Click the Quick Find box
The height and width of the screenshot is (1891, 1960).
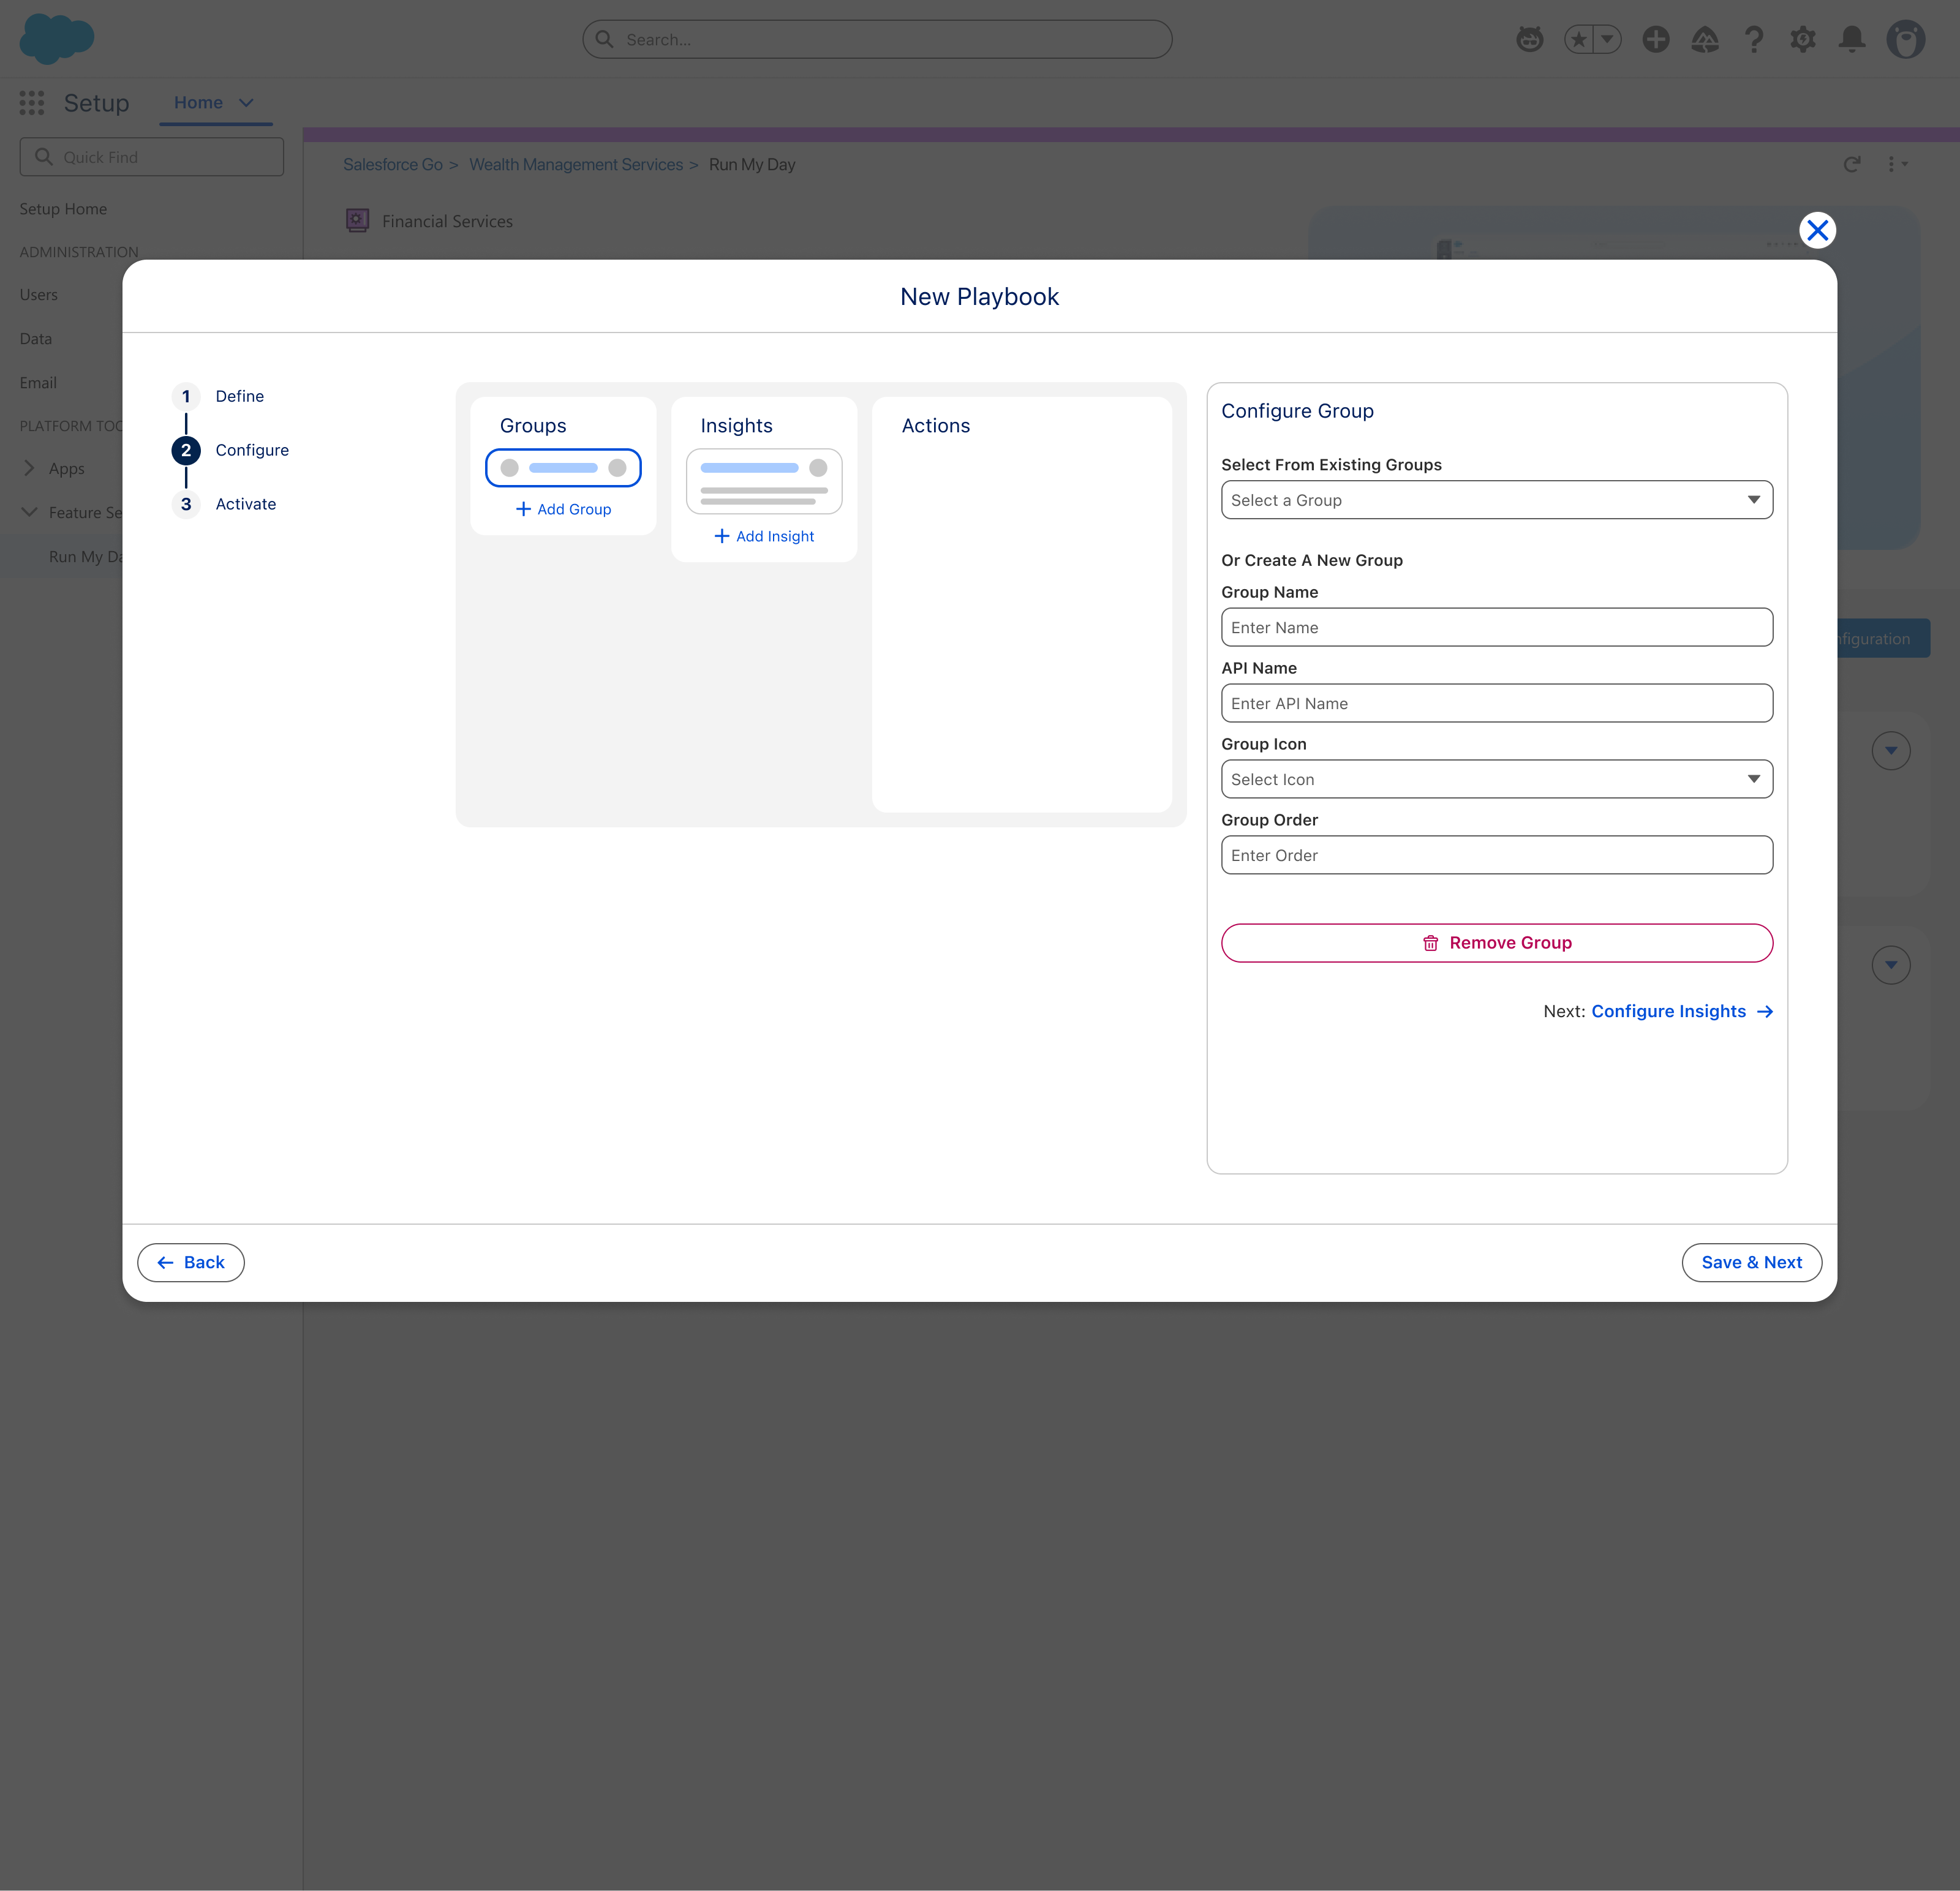152,157
